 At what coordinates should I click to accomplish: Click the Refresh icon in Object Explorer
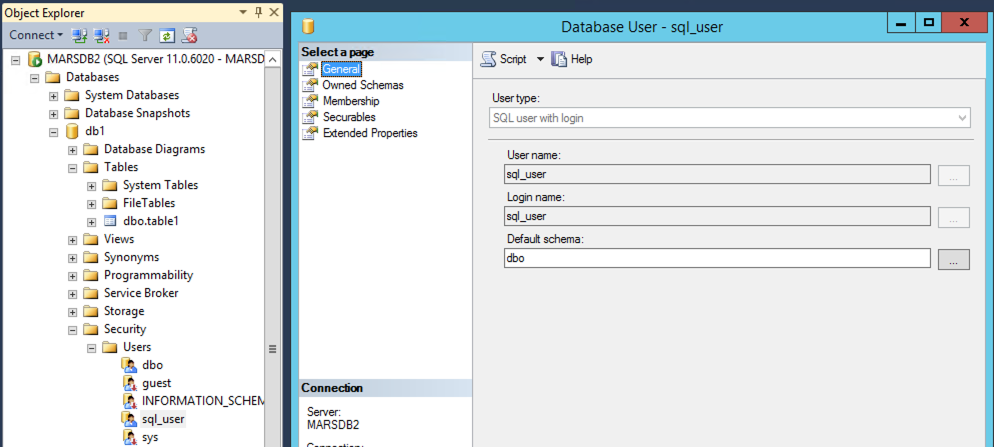click(x=167, y=35)
